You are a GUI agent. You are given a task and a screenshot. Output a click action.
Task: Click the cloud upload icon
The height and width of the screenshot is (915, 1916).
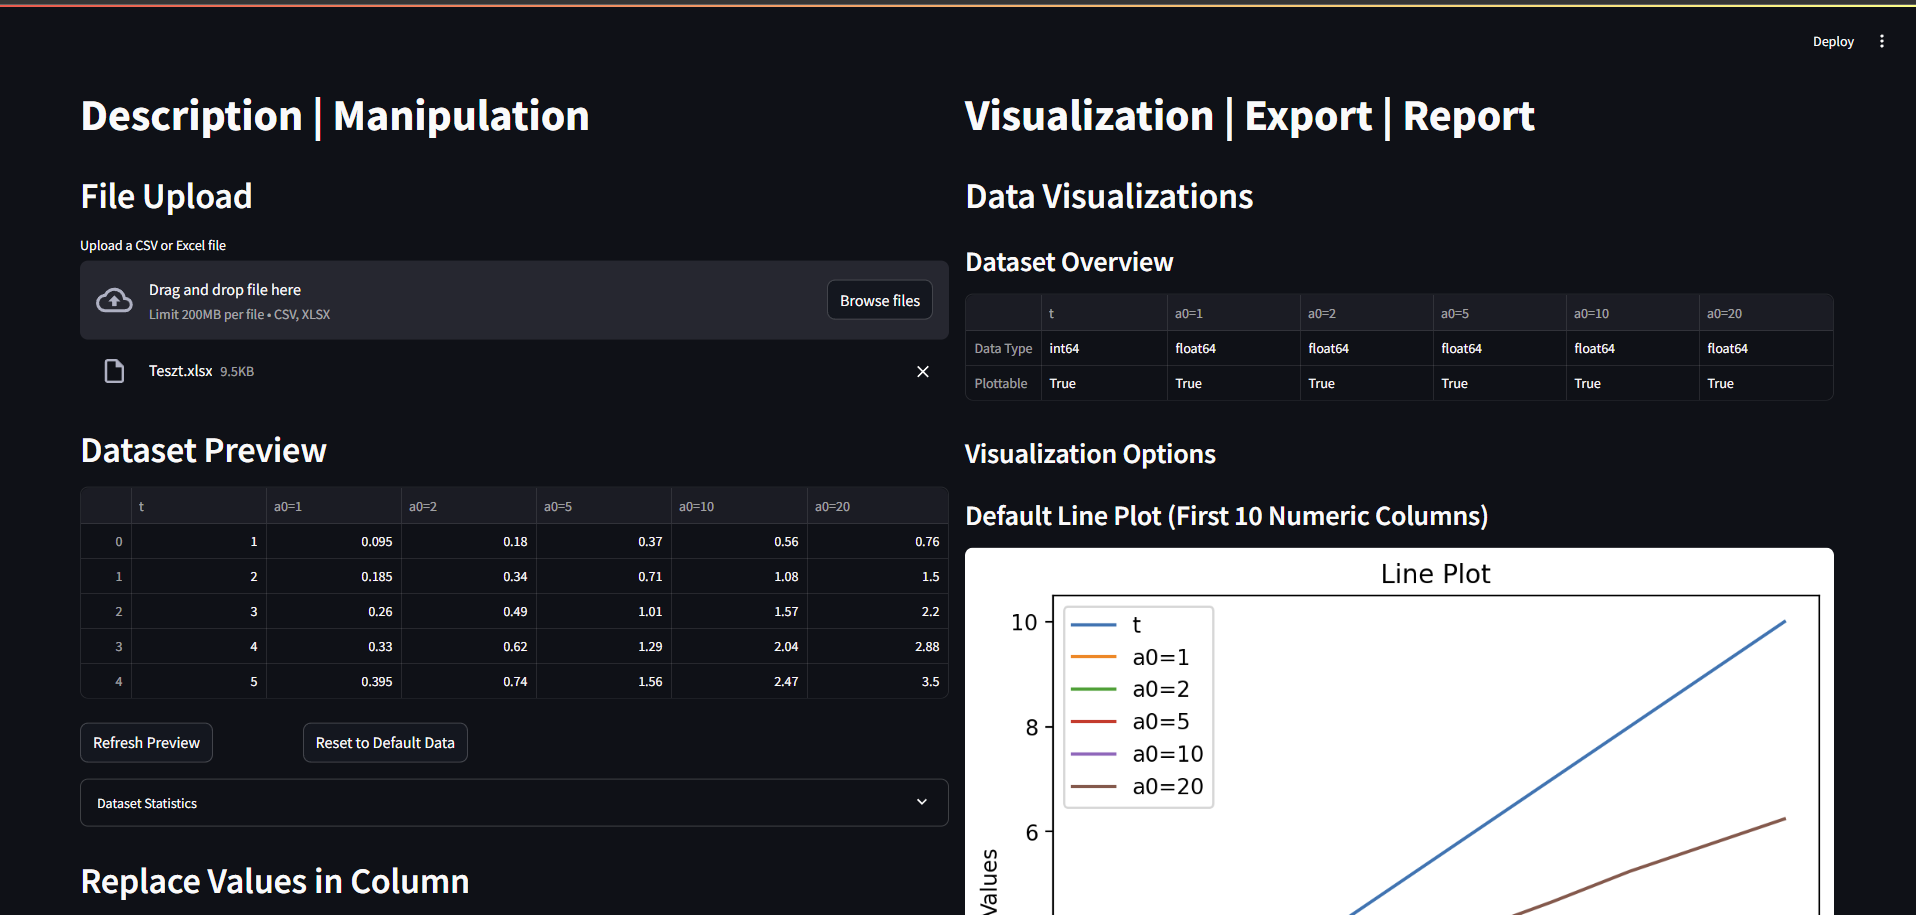click(x=114, y=300)
